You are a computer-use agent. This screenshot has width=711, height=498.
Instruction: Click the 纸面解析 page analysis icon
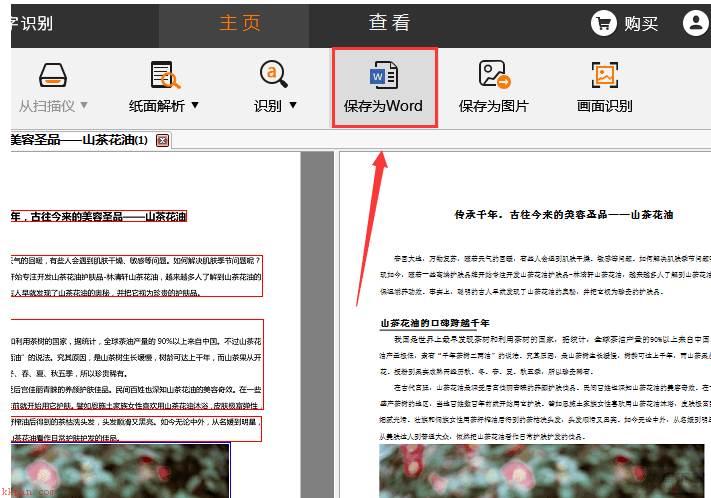[165, 75]
